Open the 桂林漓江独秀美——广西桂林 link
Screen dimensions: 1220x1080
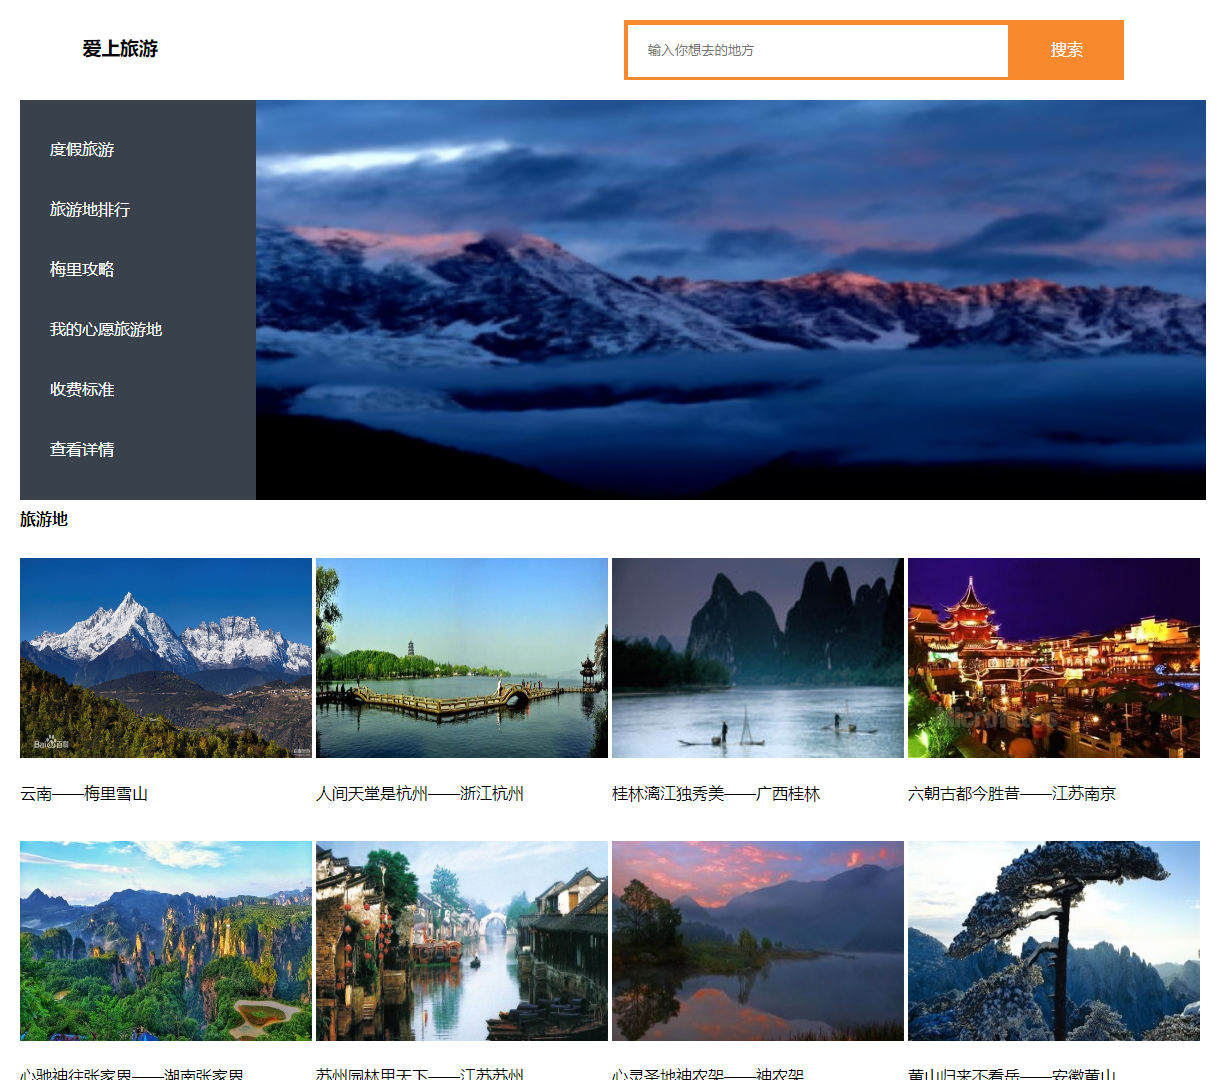tap(717, 793)
